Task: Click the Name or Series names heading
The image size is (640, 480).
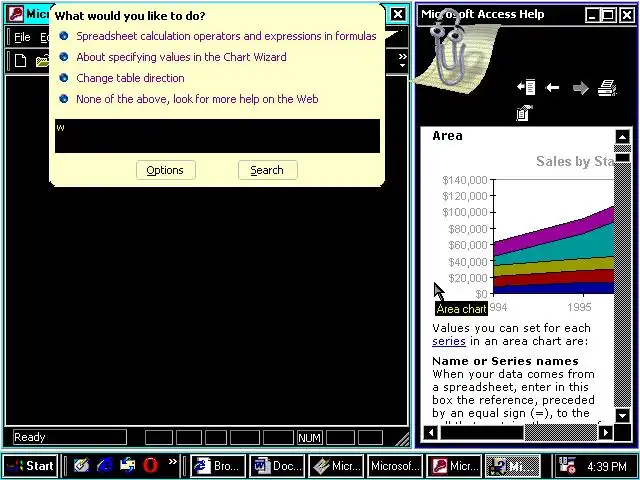Action: click(505, 361)
